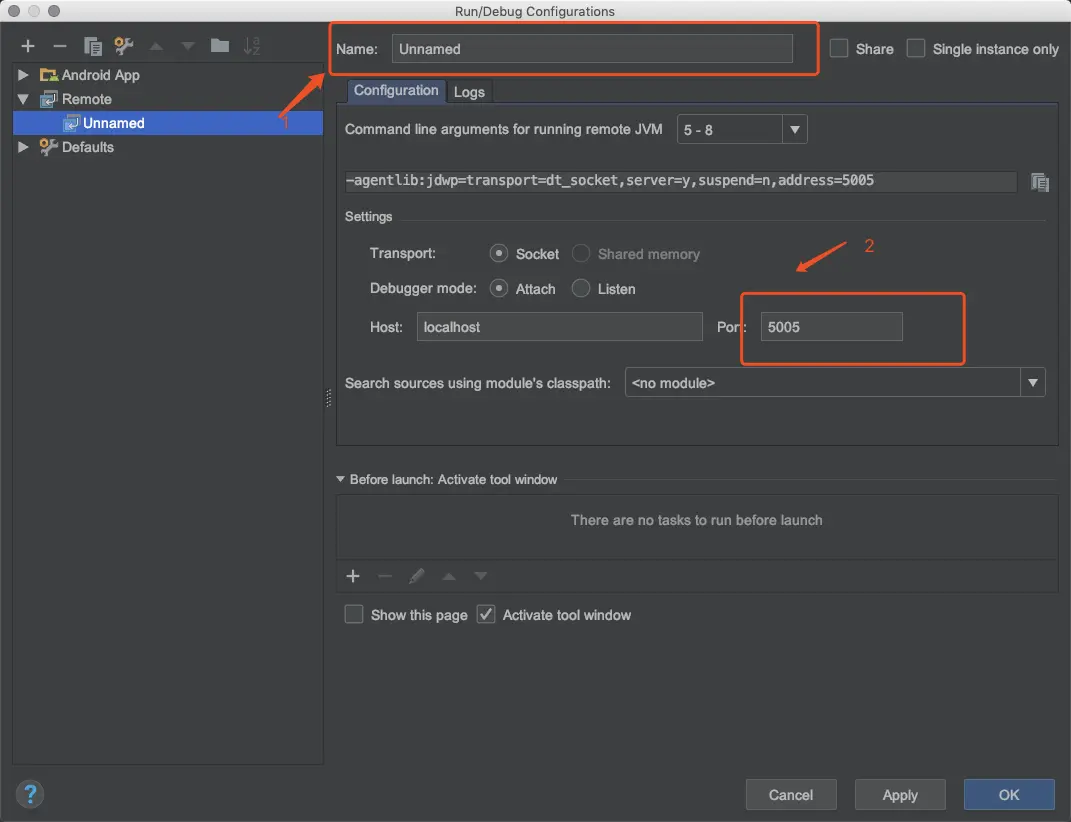
Task: Uncheck Activate tool window checkbox
Action: [486, 614]
